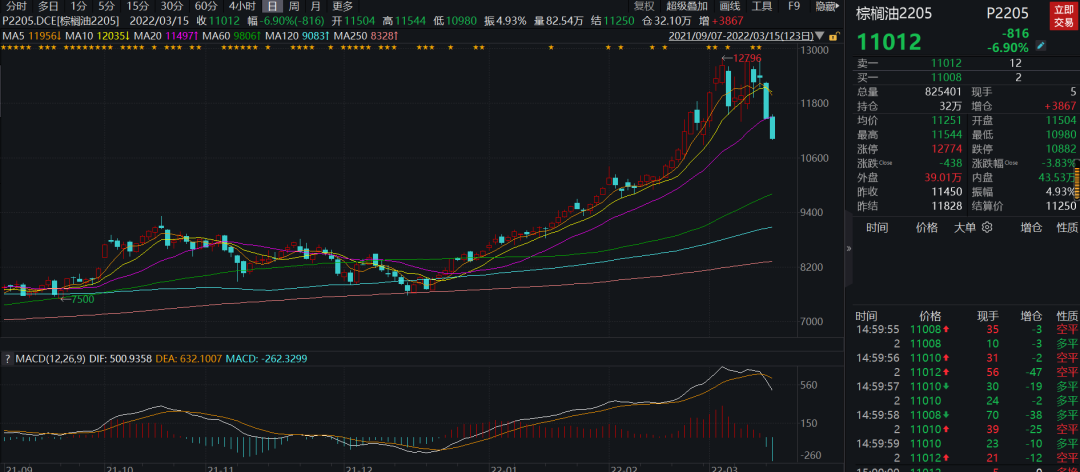The width and height of the screenshot is (1080, 472).
Task: Click the 14:59:55 trade row
Action: click(964, 329)
